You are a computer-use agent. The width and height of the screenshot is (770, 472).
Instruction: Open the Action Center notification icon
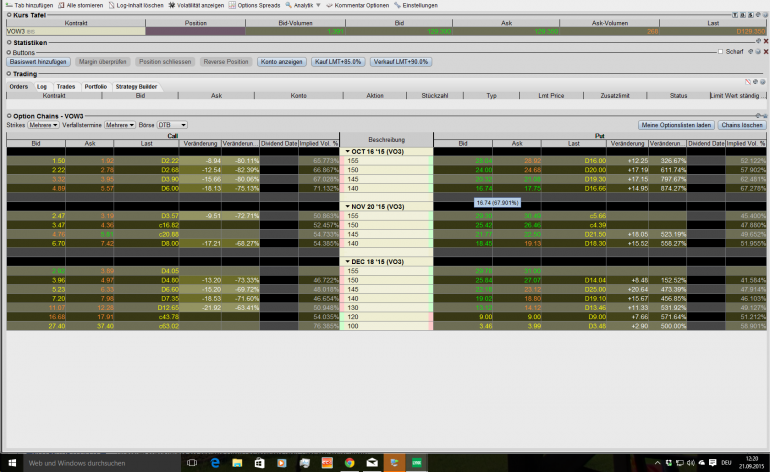pyautogui.click(x=713, y=463)
